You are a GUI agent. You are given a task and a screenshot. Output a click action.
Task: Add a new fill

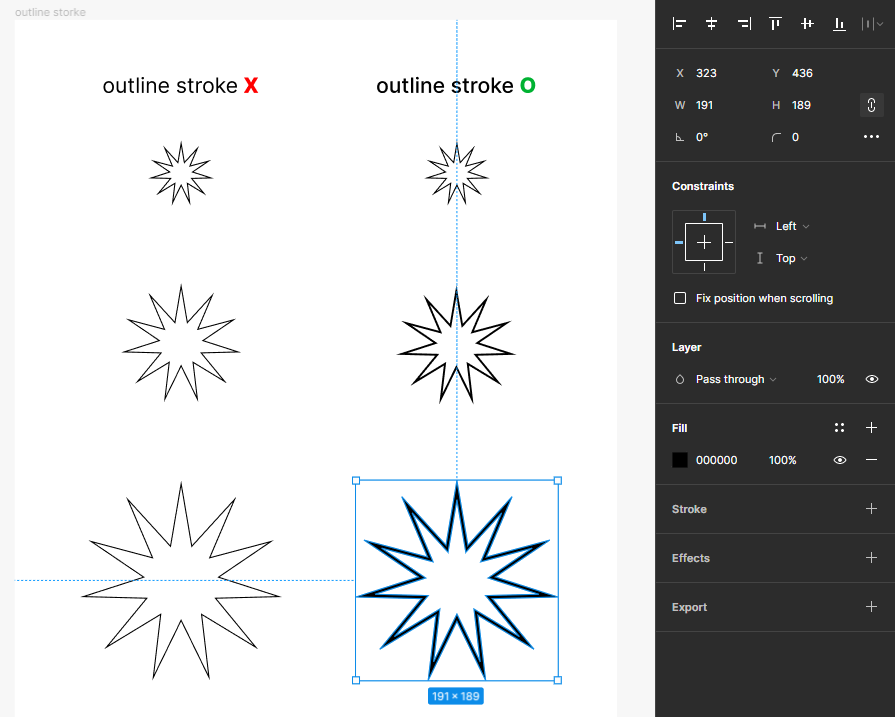point(872,428)
